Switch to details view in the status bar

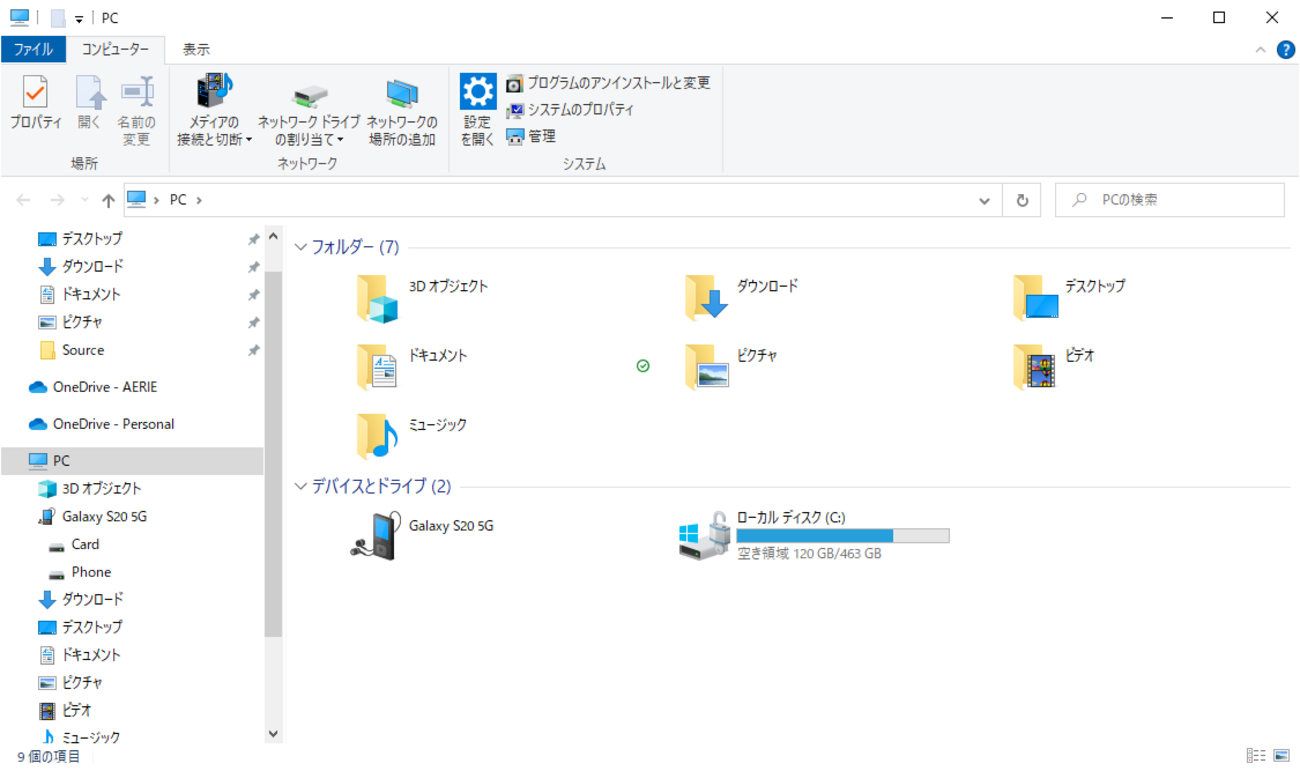pyautogui.click(x=1256, y=756)
